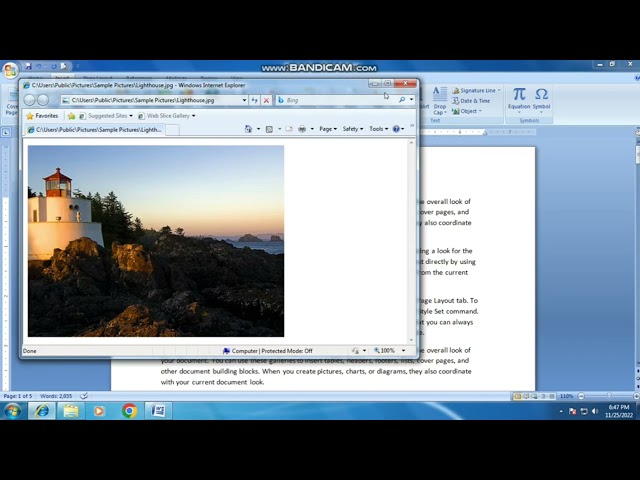The width and height of the screenshot is (640, 480).
Task: Open Windows Media Player from the taskbar
Action: [x=99, y=411]
